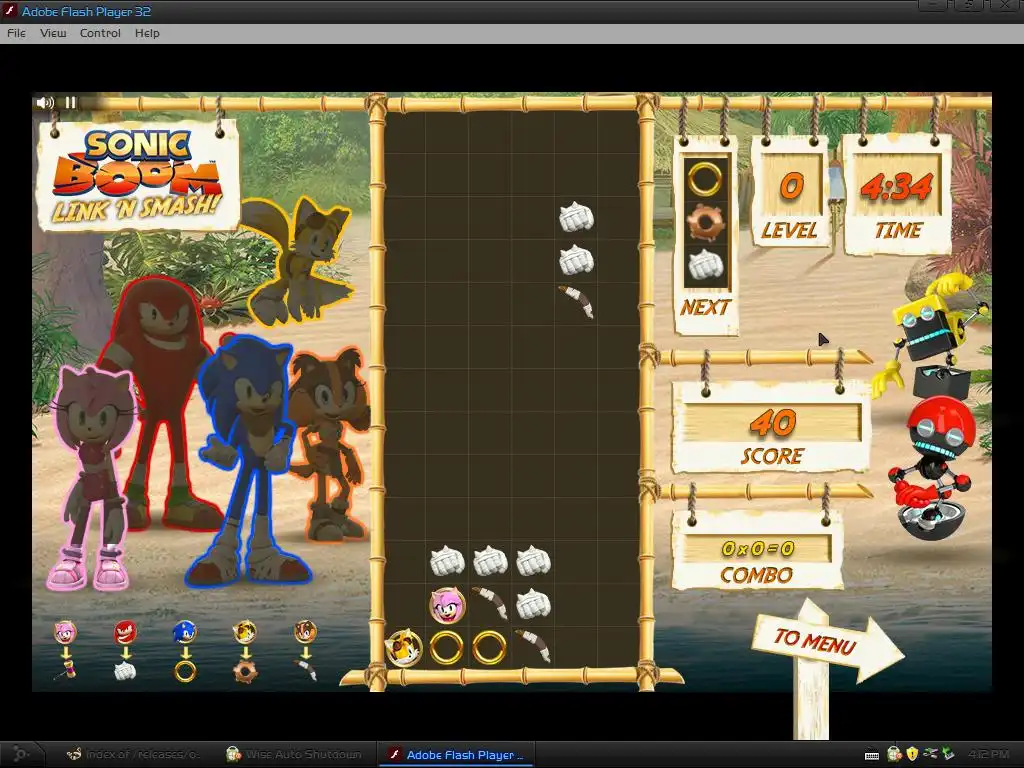
Task: Click the Sonic token in the legend row
Action: pyautogui.click(x=185, y=632)
